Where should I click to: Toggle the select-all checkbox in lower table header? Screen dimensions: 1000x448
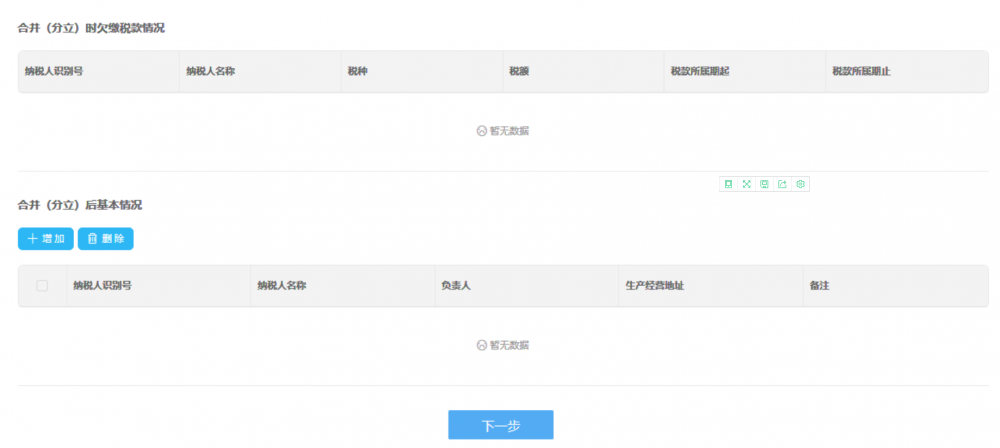(42, 286)
